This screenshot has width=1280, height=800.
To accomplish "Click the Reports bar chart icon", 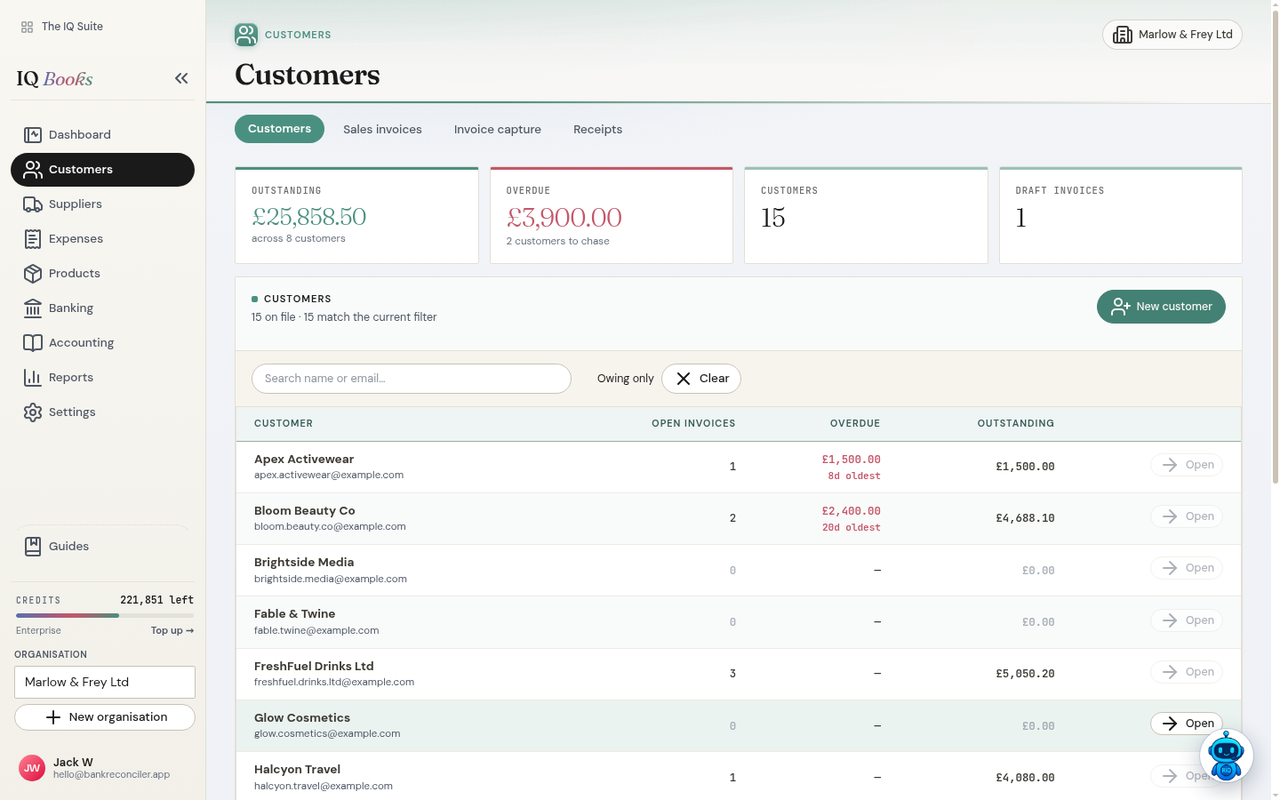I will [x=33, y=377].
